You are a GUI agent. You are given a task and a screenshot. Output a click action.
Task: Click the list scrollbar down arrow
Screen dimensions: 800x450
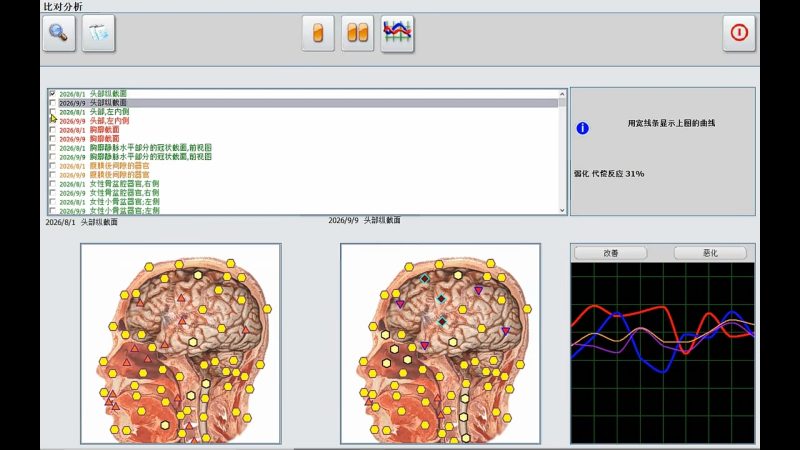(x=562, y=210)
